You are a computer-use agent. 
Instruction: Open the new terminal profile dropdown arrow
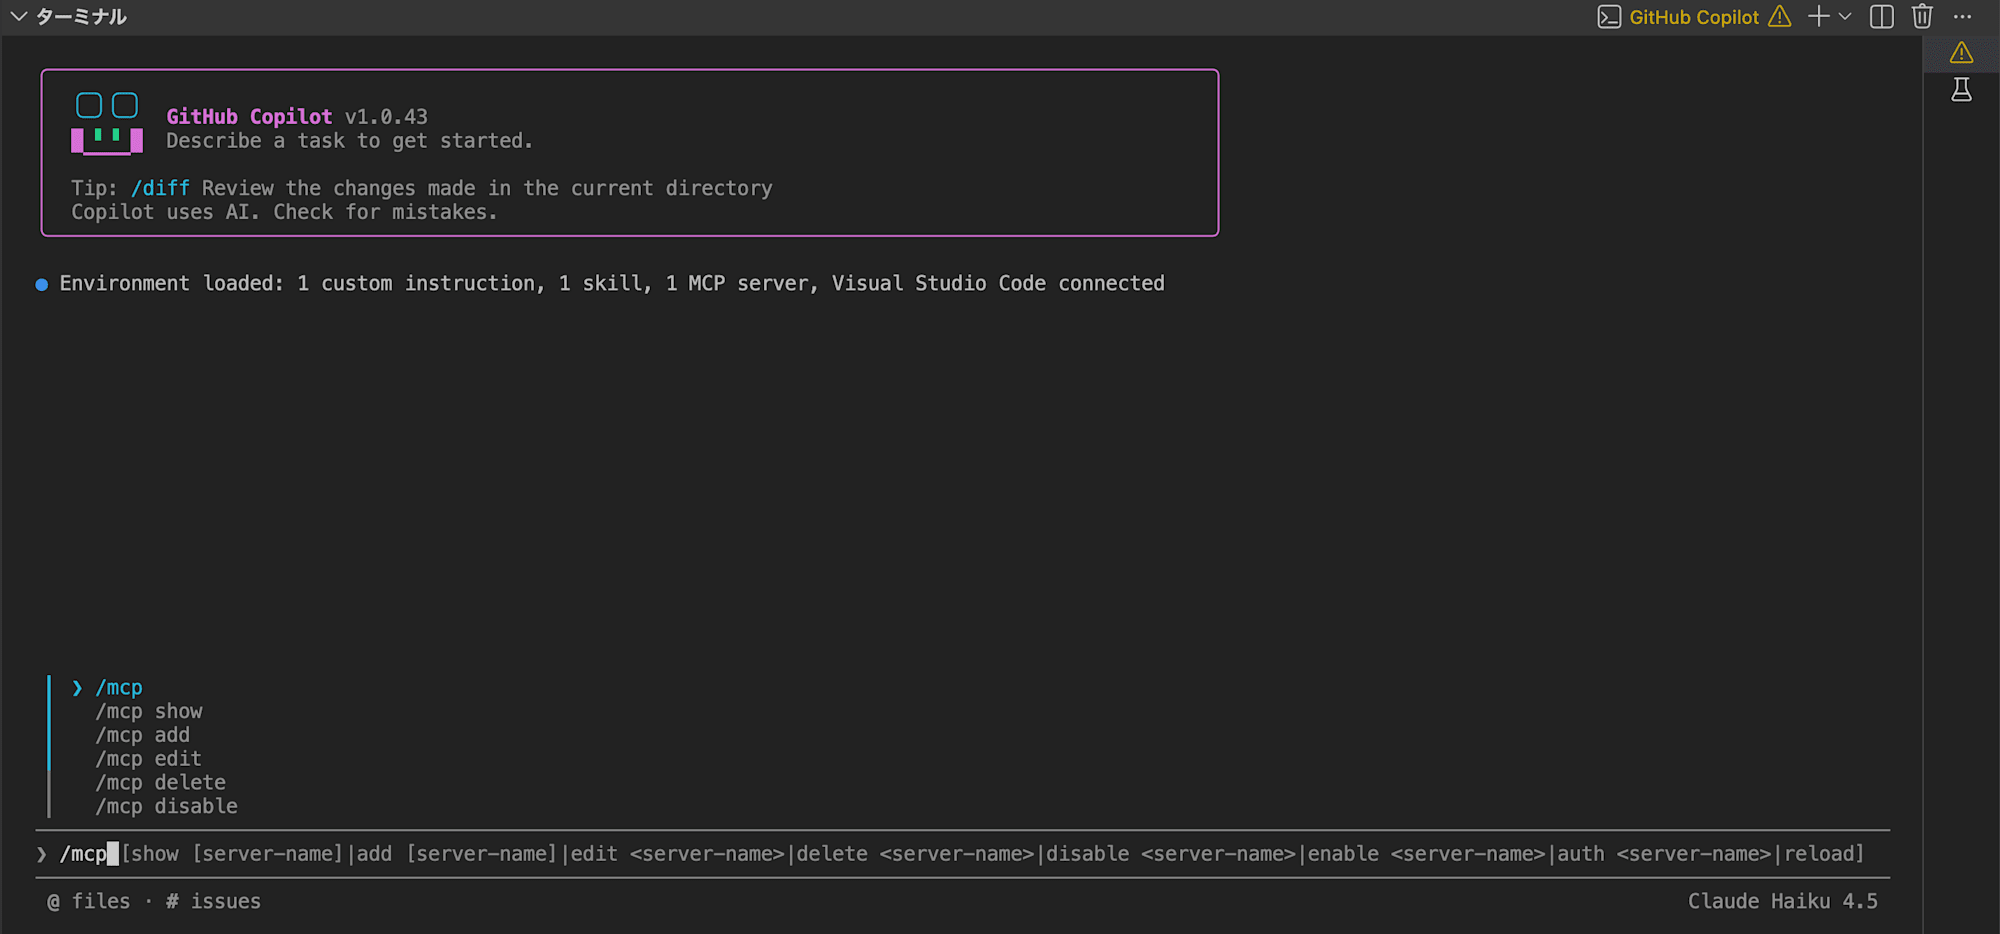(x=1846, y=17)
